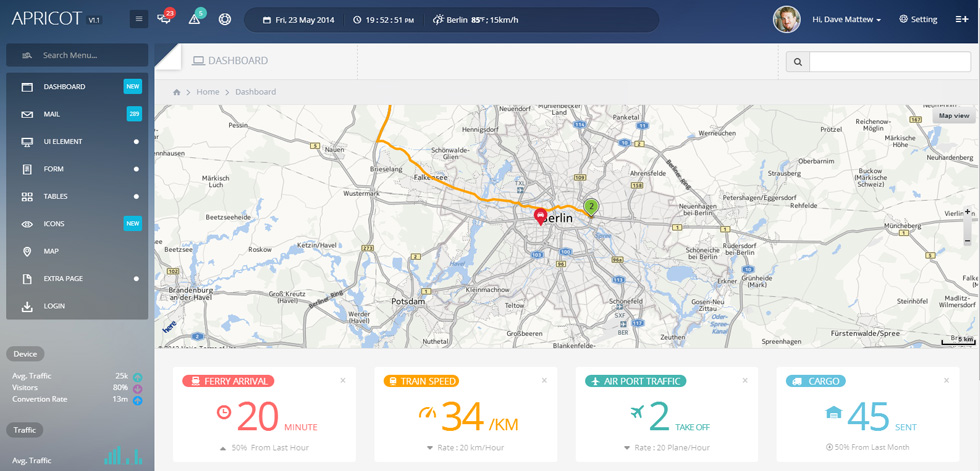Click the Dashboard breadcrumb link
Viewport: 980px width, 471px height.
point(256,92)
